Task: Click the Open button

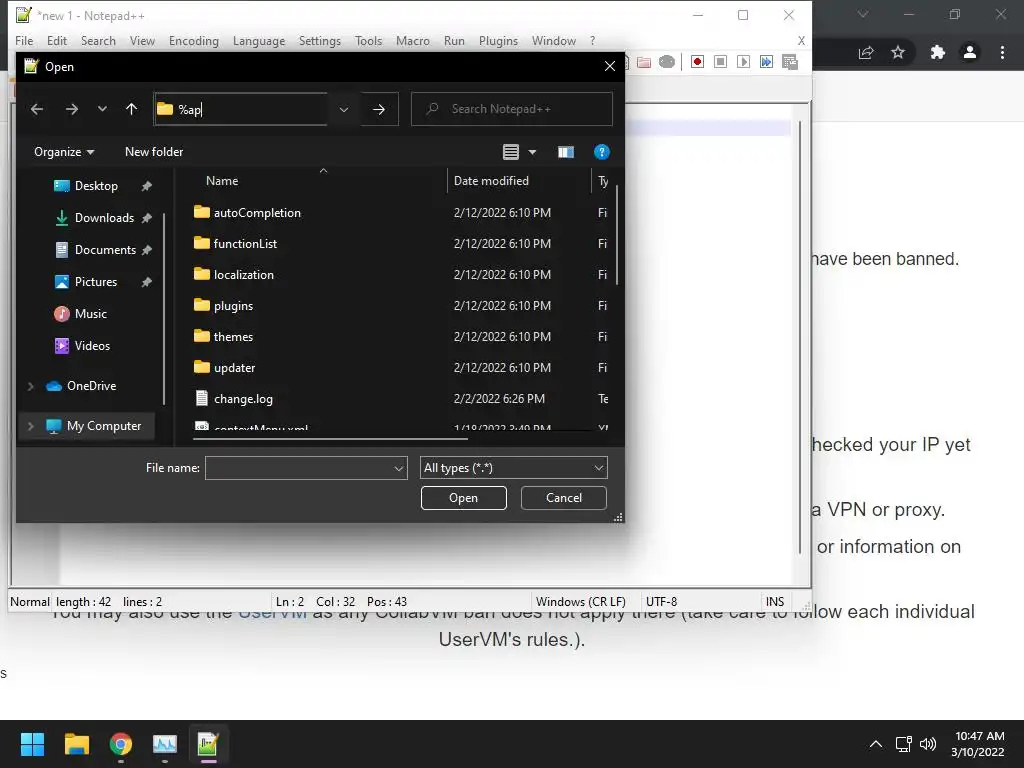Action: (x=464, y=498)
